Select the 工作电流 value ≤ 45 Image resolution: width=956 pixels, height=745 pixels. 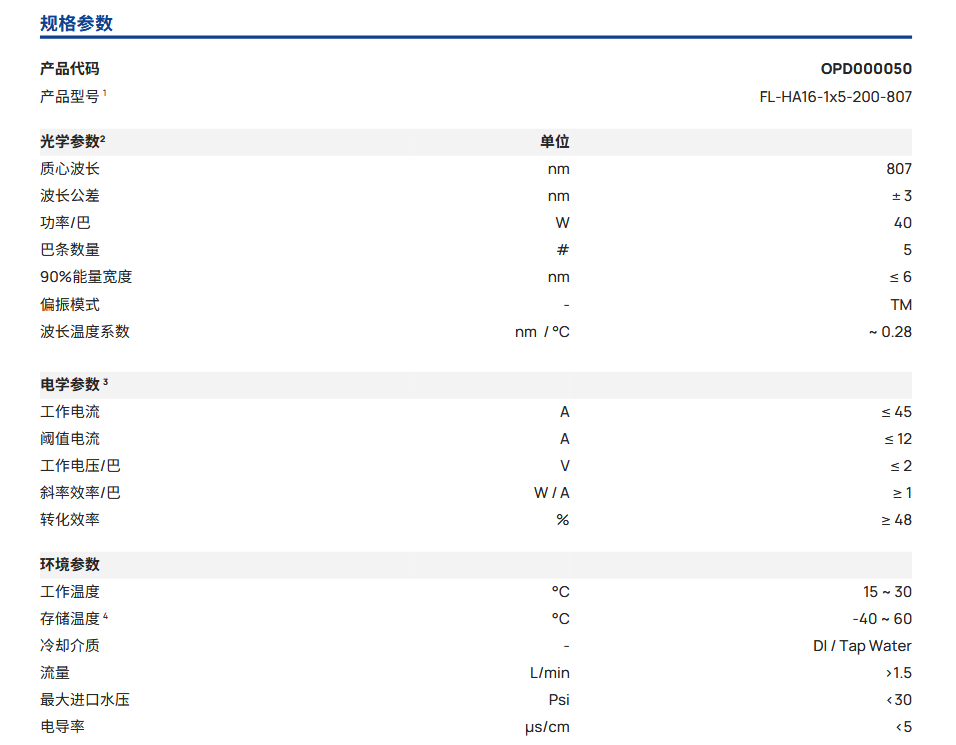pyautogui.click(x=896, y=412)
